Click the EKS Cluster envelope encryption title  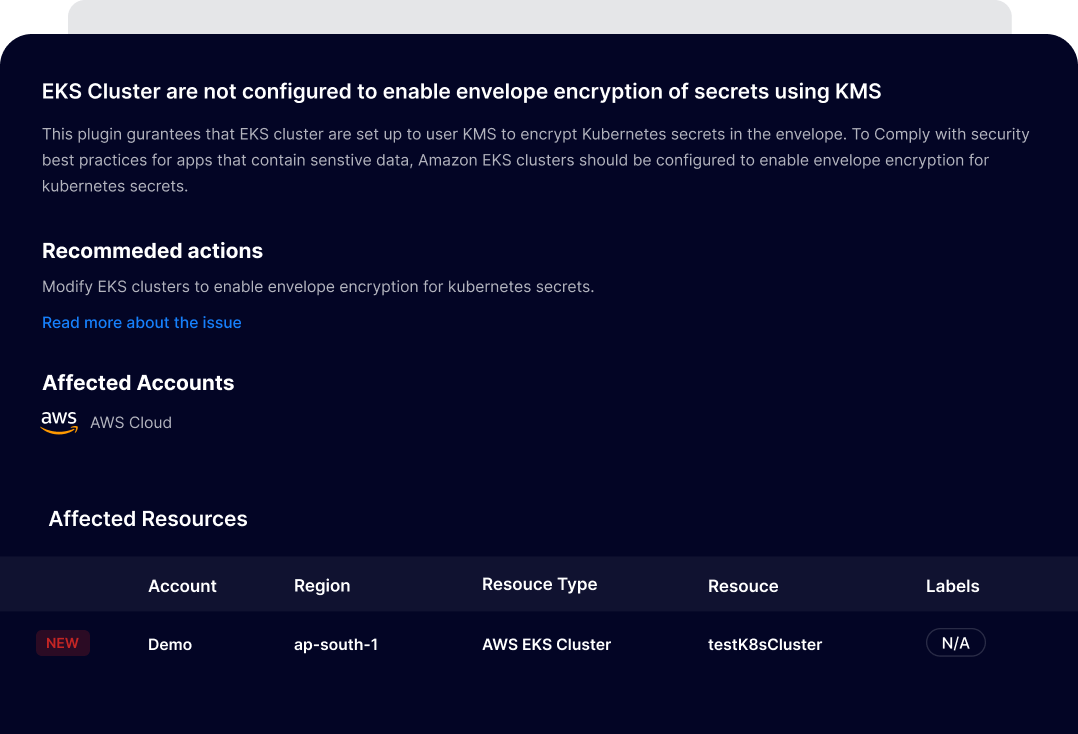461,92
